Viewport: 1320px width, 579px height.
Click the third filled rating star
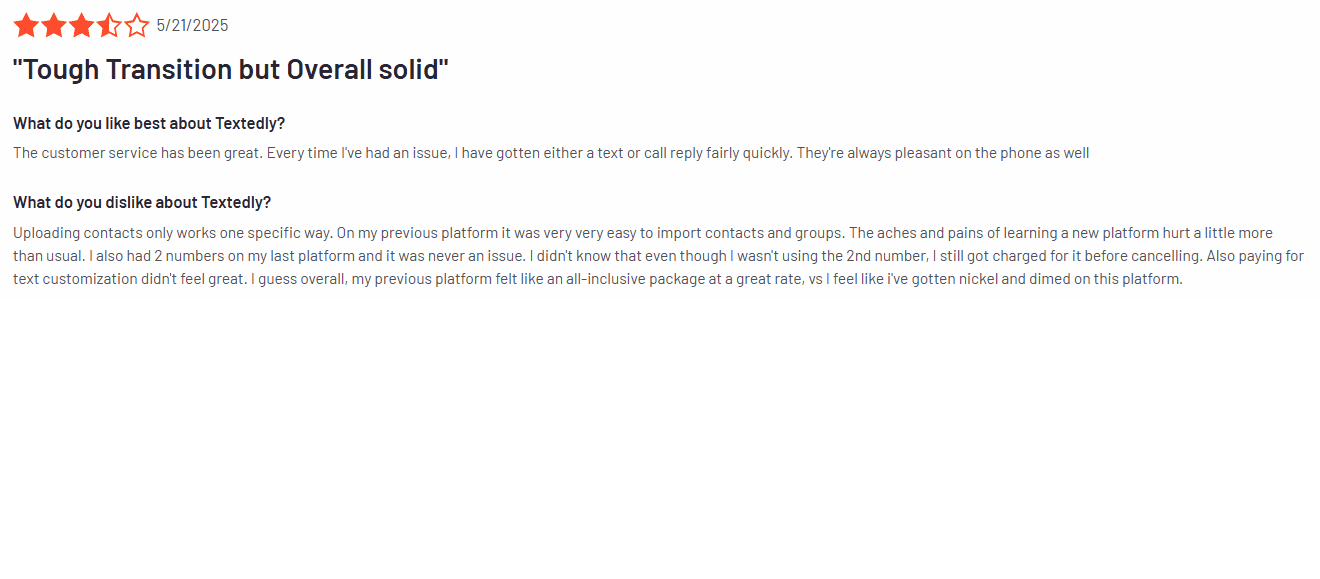[81, 25]
